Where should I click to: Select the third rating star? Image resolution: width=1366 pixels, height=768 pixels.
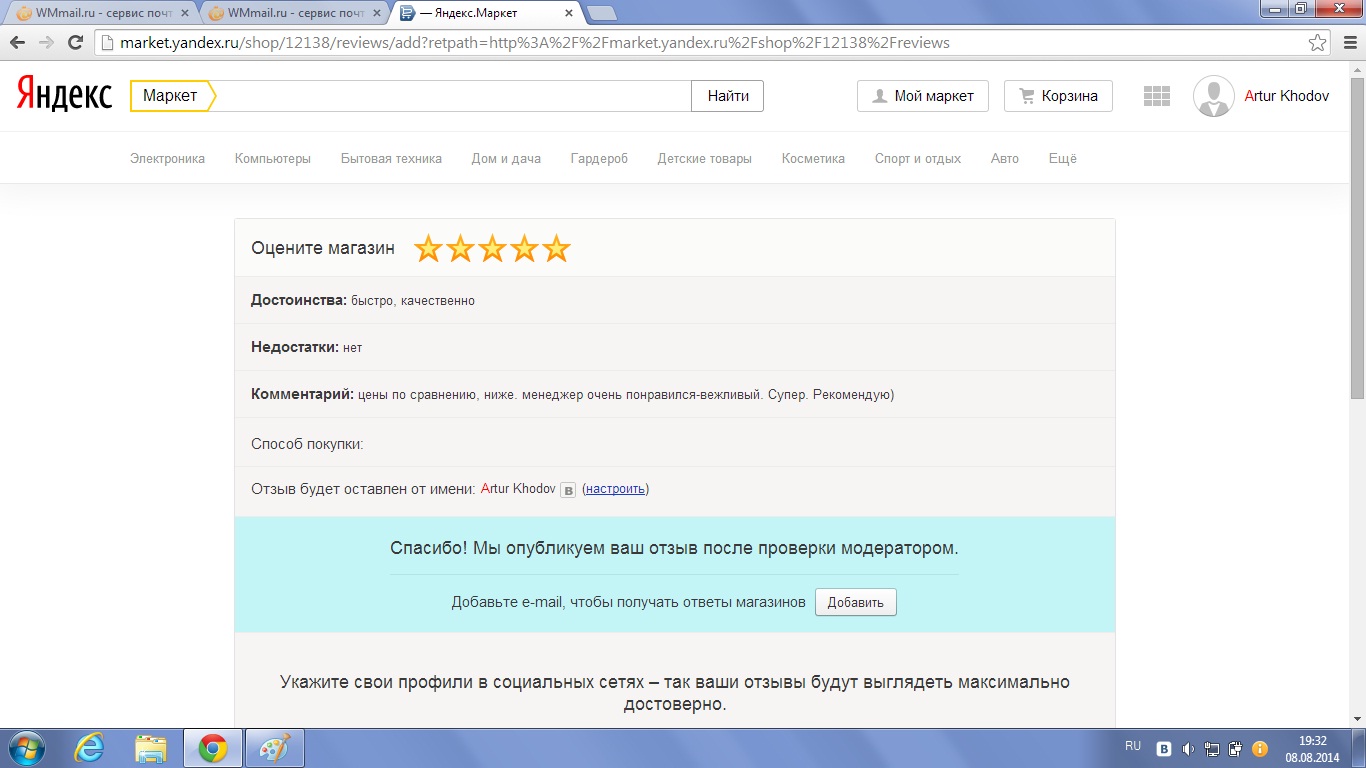click(492, 248)
